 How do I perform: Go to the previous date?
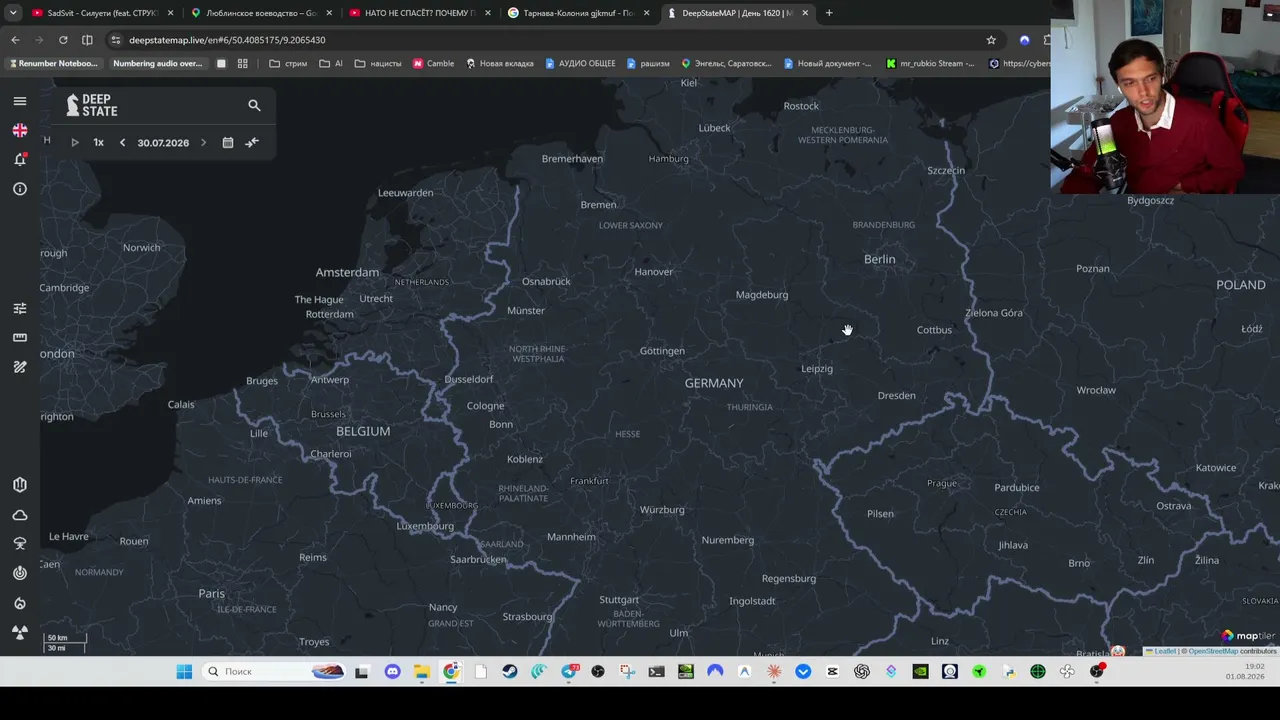tap(123, 143)
